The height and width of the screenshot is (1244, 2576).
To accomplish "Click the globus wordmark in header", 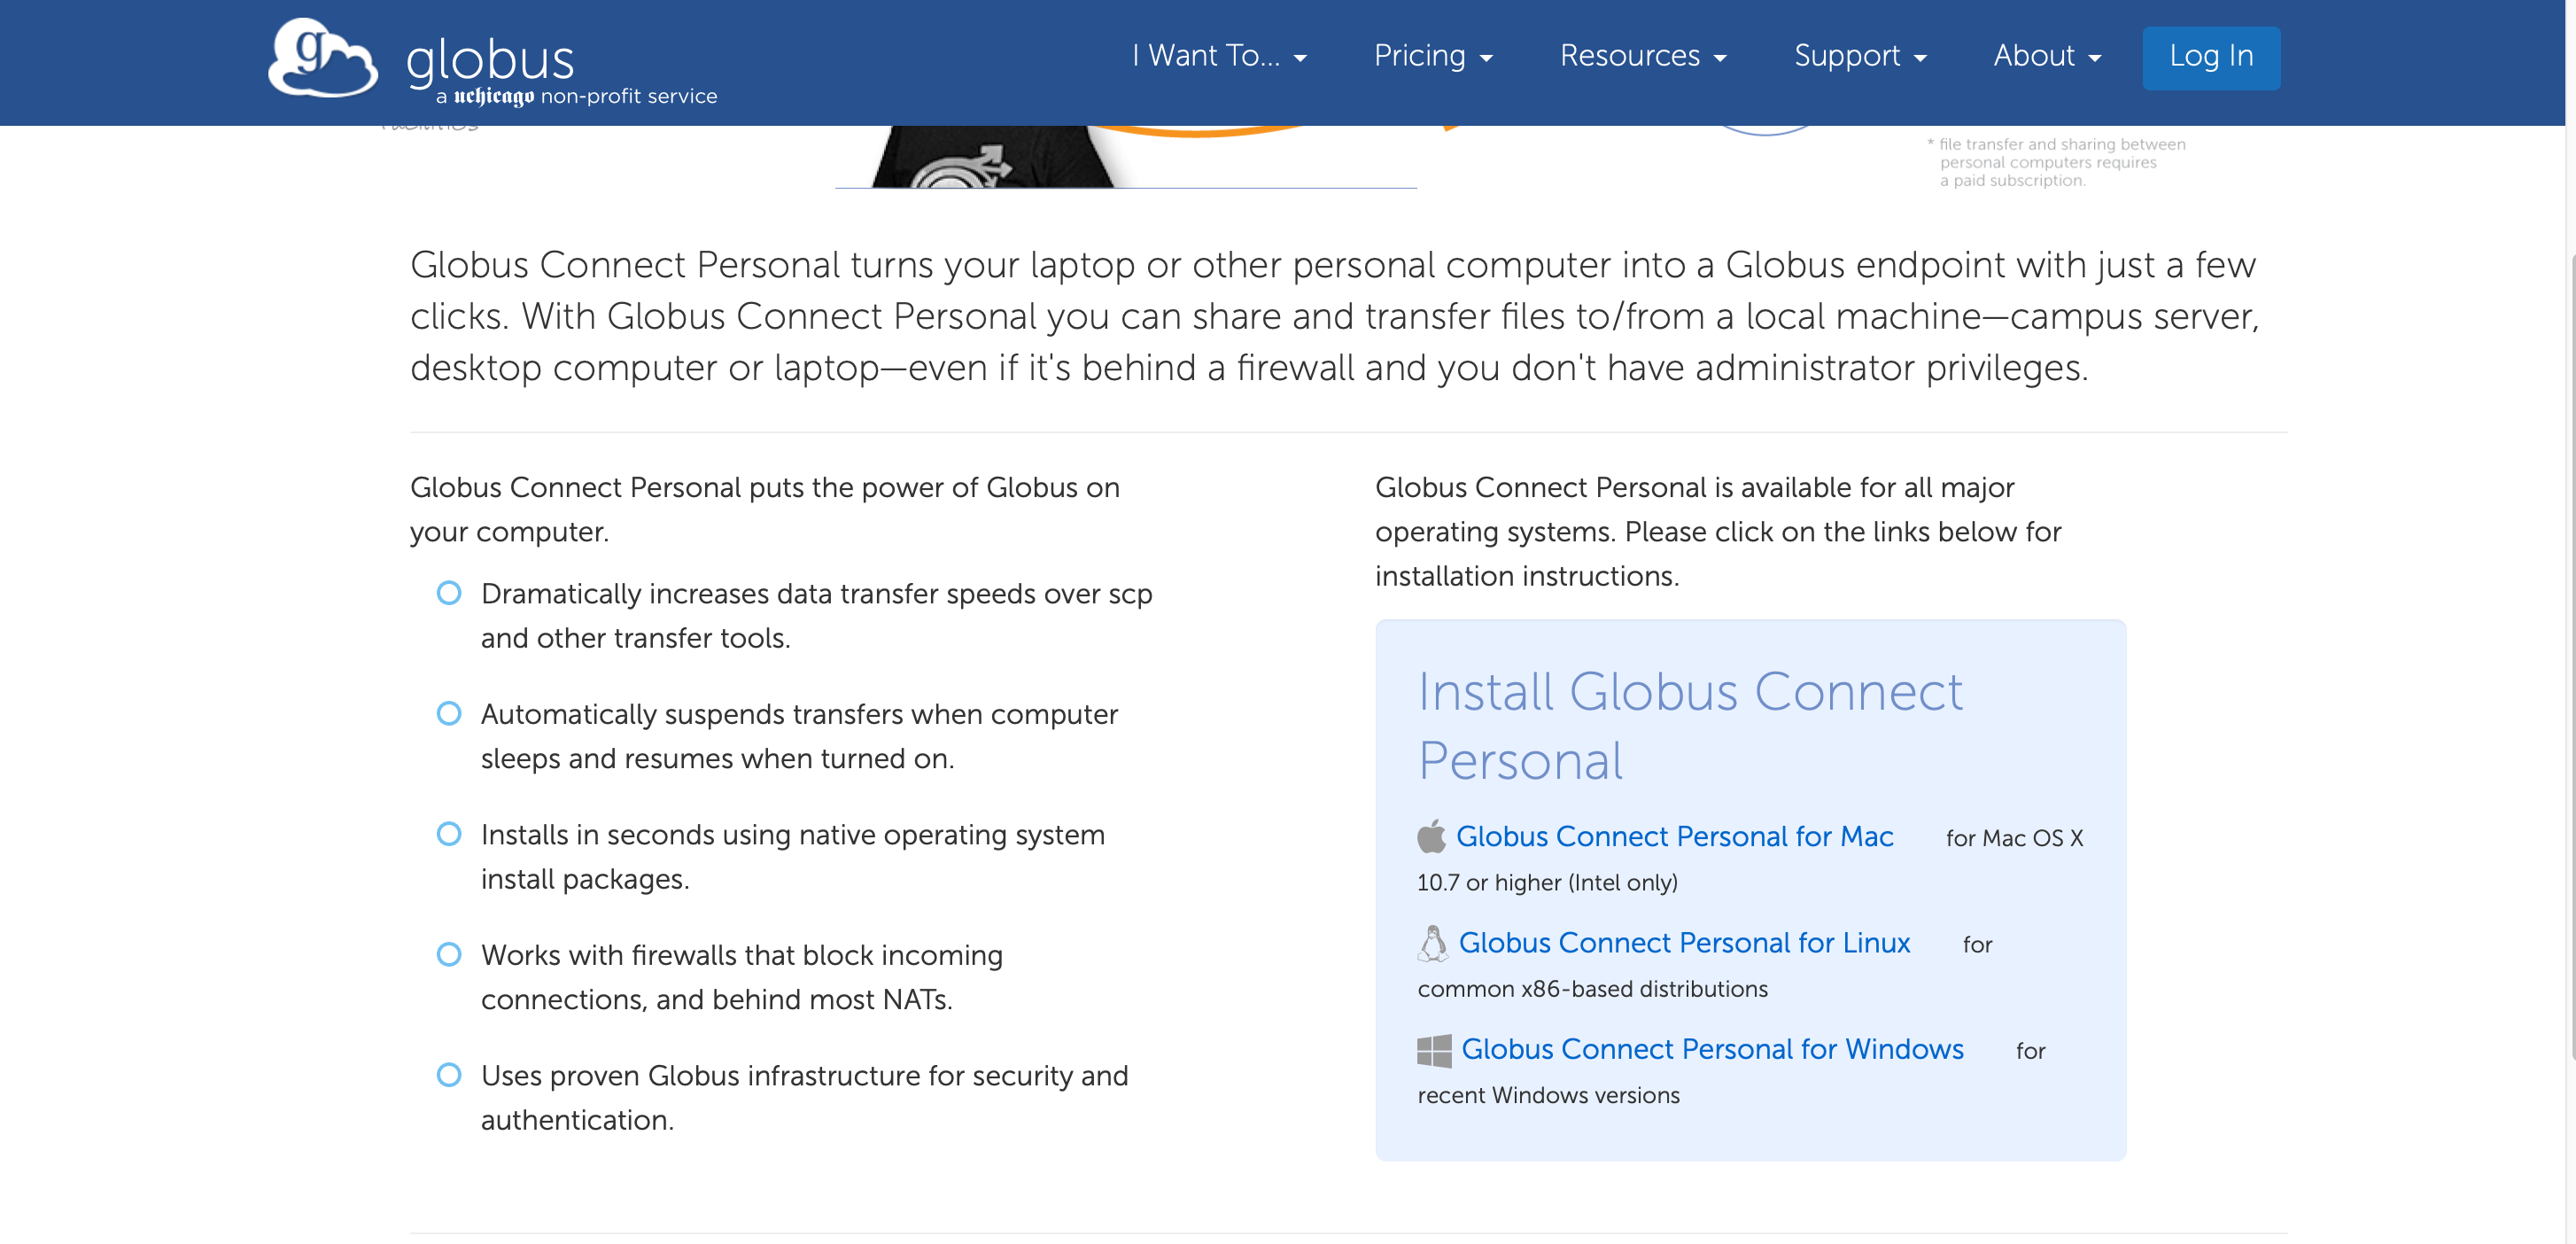I will tap(490, 60).
